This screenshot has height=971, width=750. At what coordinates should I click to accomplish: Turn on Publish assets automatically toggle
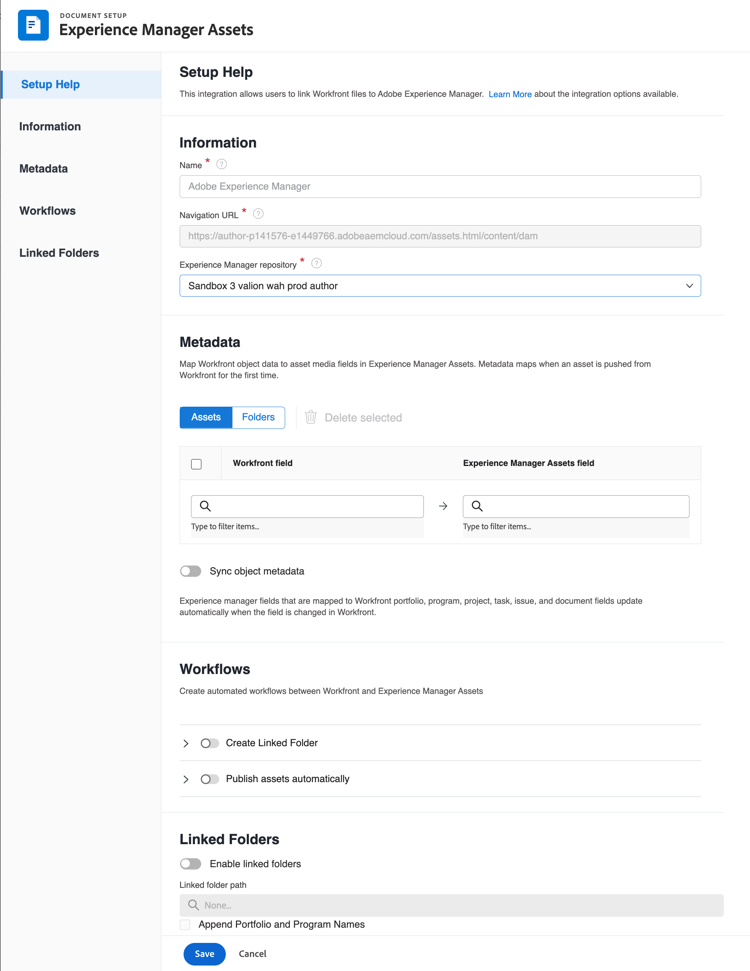(x=210, y=779)
